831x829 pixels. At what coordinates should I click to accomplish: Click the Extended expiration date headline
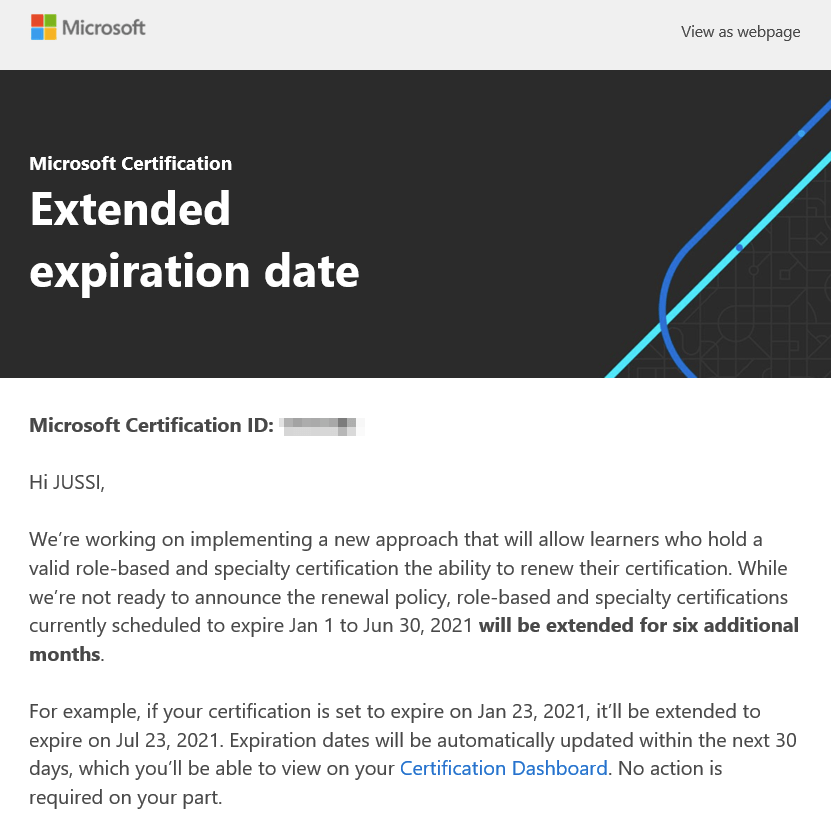click(x=194, y=241)
